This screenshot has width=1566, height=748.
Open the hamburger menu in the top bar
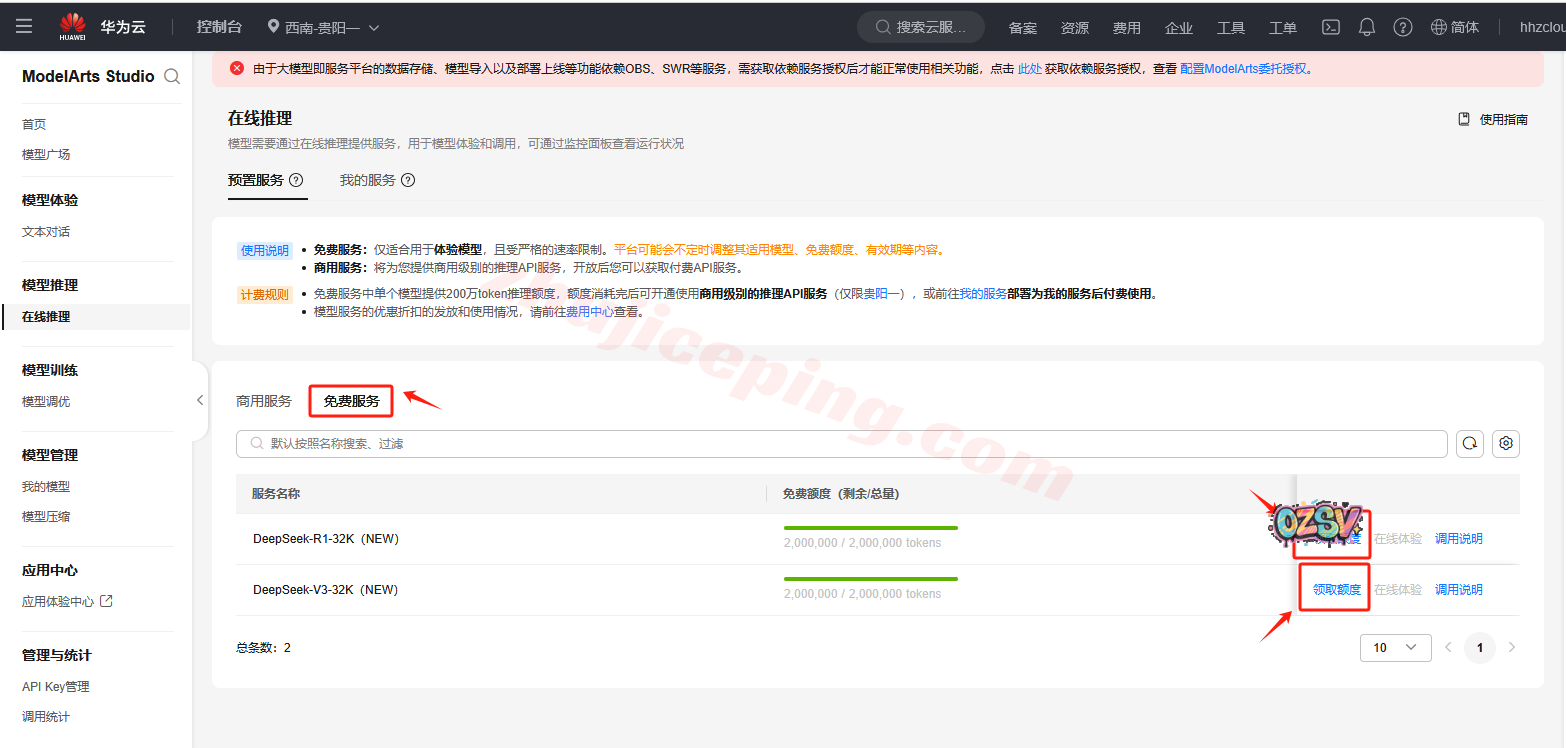click(x=24, y=27)
